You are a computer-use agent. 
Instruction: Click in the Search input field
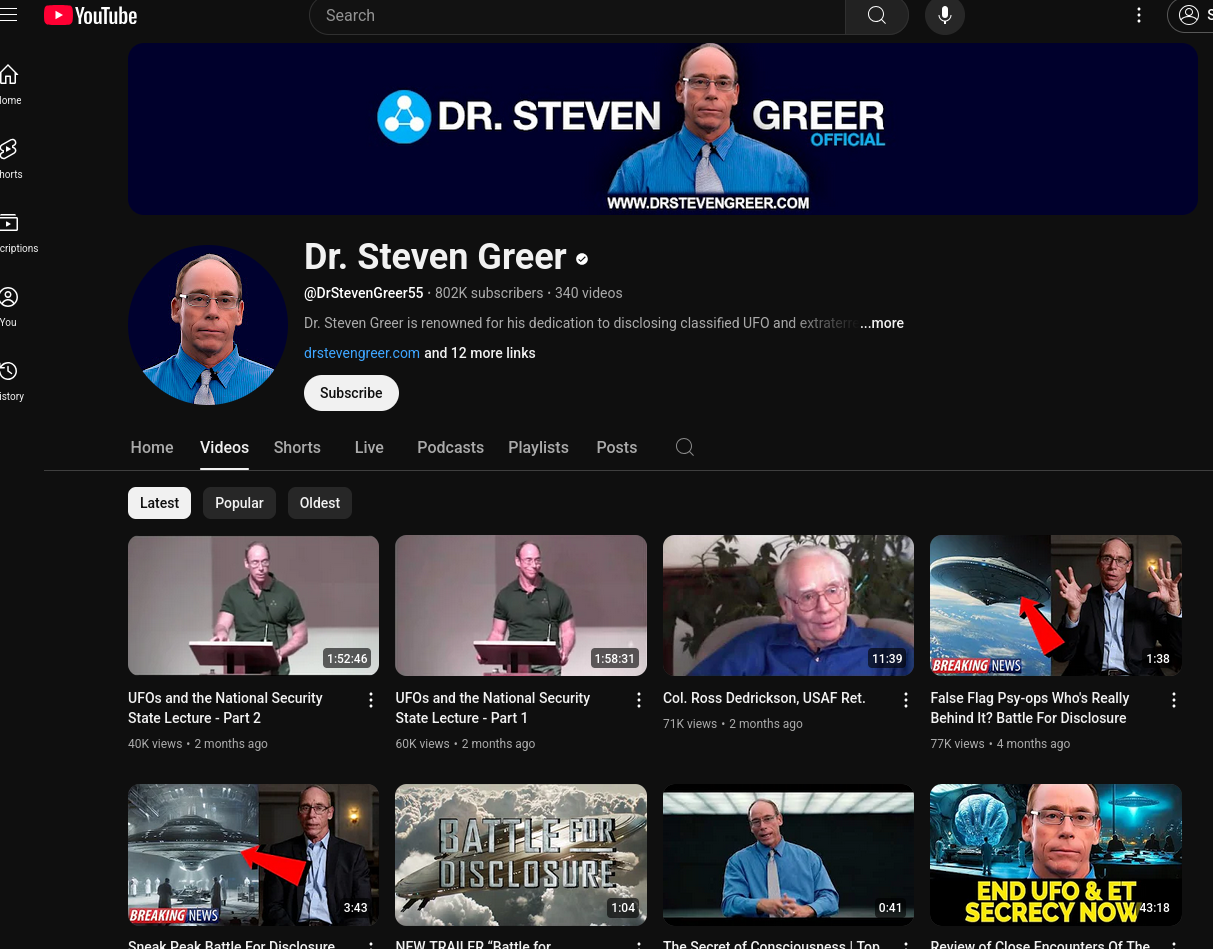pos(577,15)
